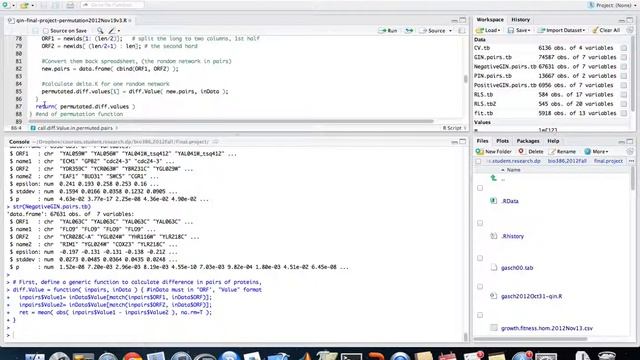Click the code tools wand icon
Viewport: 640px width, 360px height.
112,31
